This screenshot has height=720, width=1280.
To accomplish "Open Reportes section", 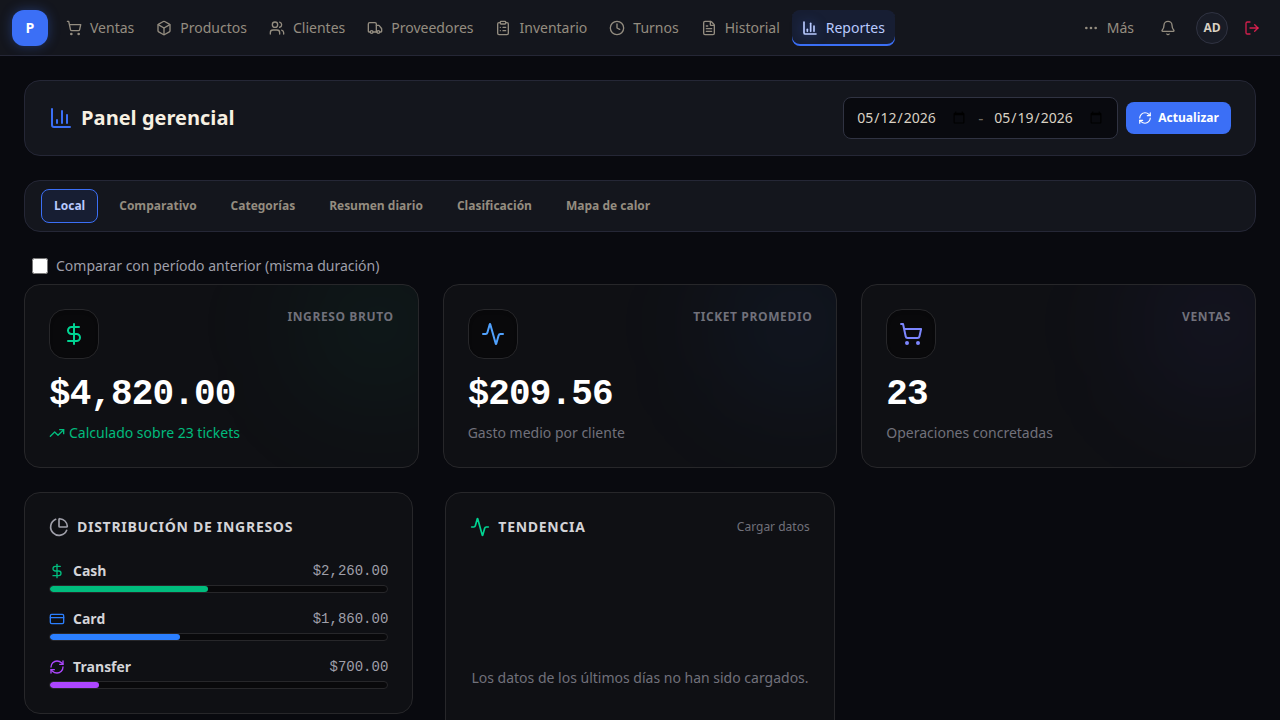I will coord(843,28).
